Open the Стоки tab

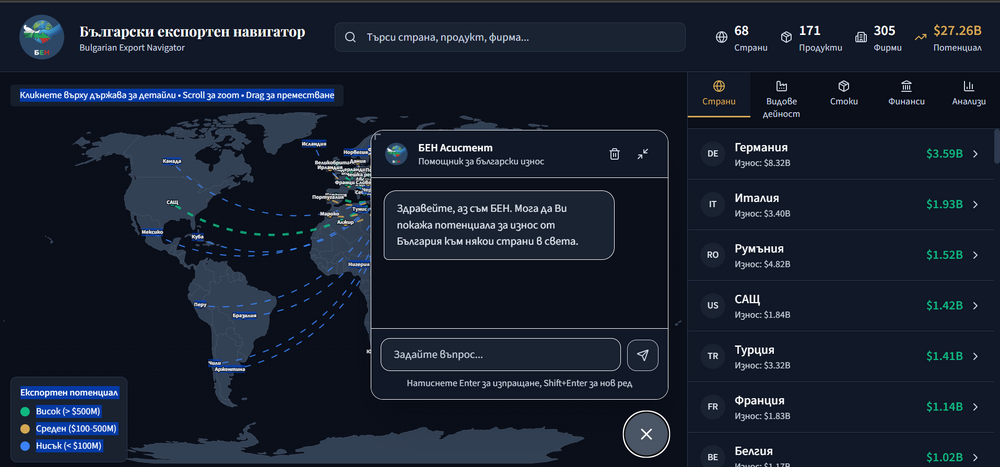point(844,94)
